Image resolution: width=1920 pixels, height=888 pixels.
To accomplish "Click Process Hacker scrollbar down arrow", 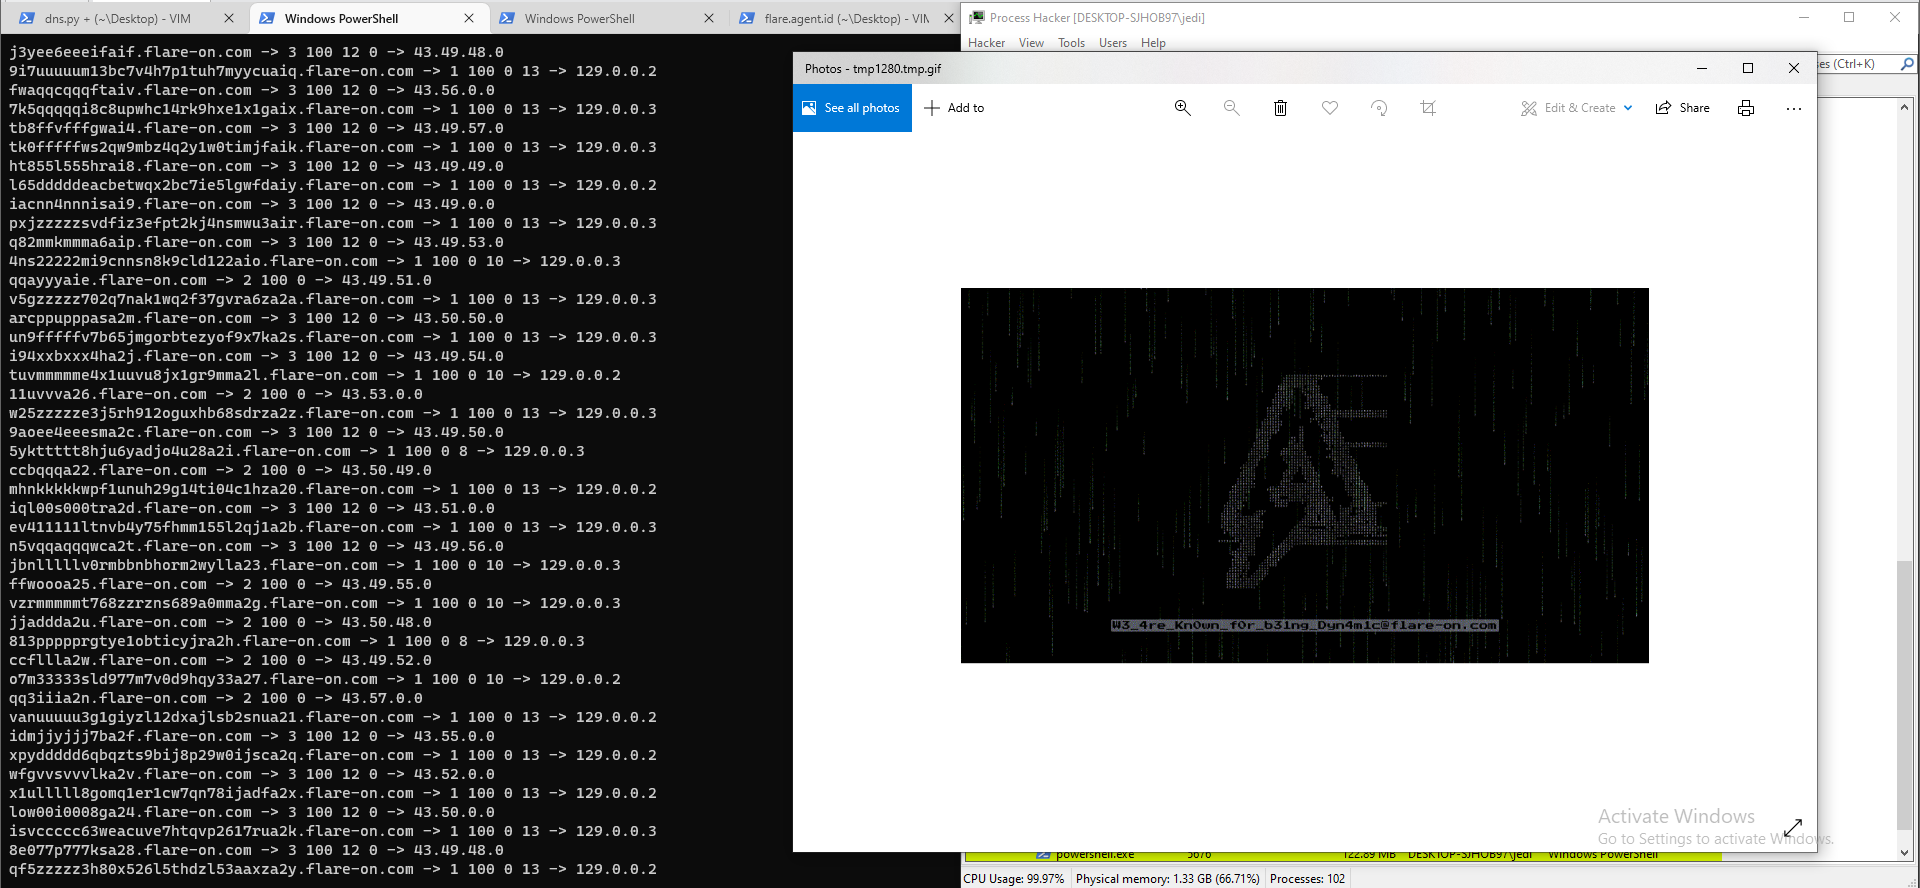I will (x=1904, y=853).
